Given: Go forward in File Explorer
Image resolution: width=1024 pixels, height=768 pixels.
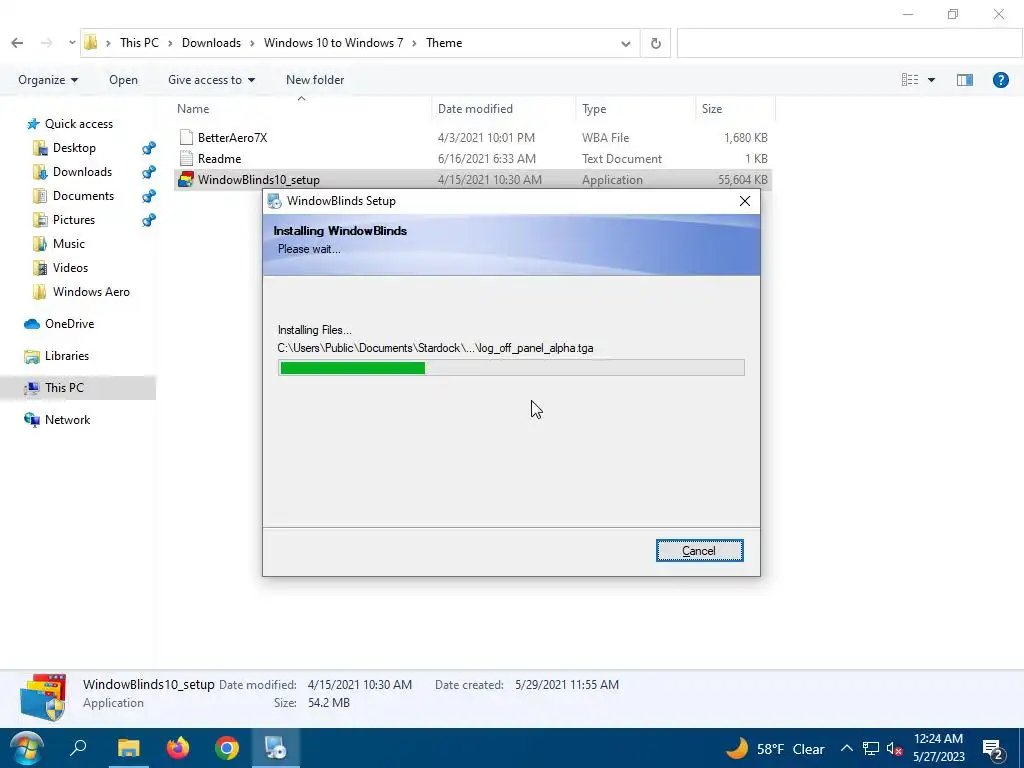Looking at the screenshot, I should click(x=46, y=43).
